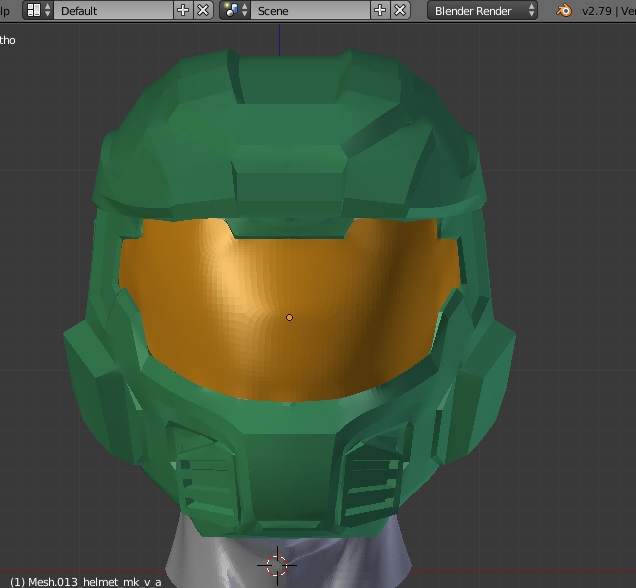Edit the Scene name field
This screenshot has width=636, height=588.
tap(310, 11)
